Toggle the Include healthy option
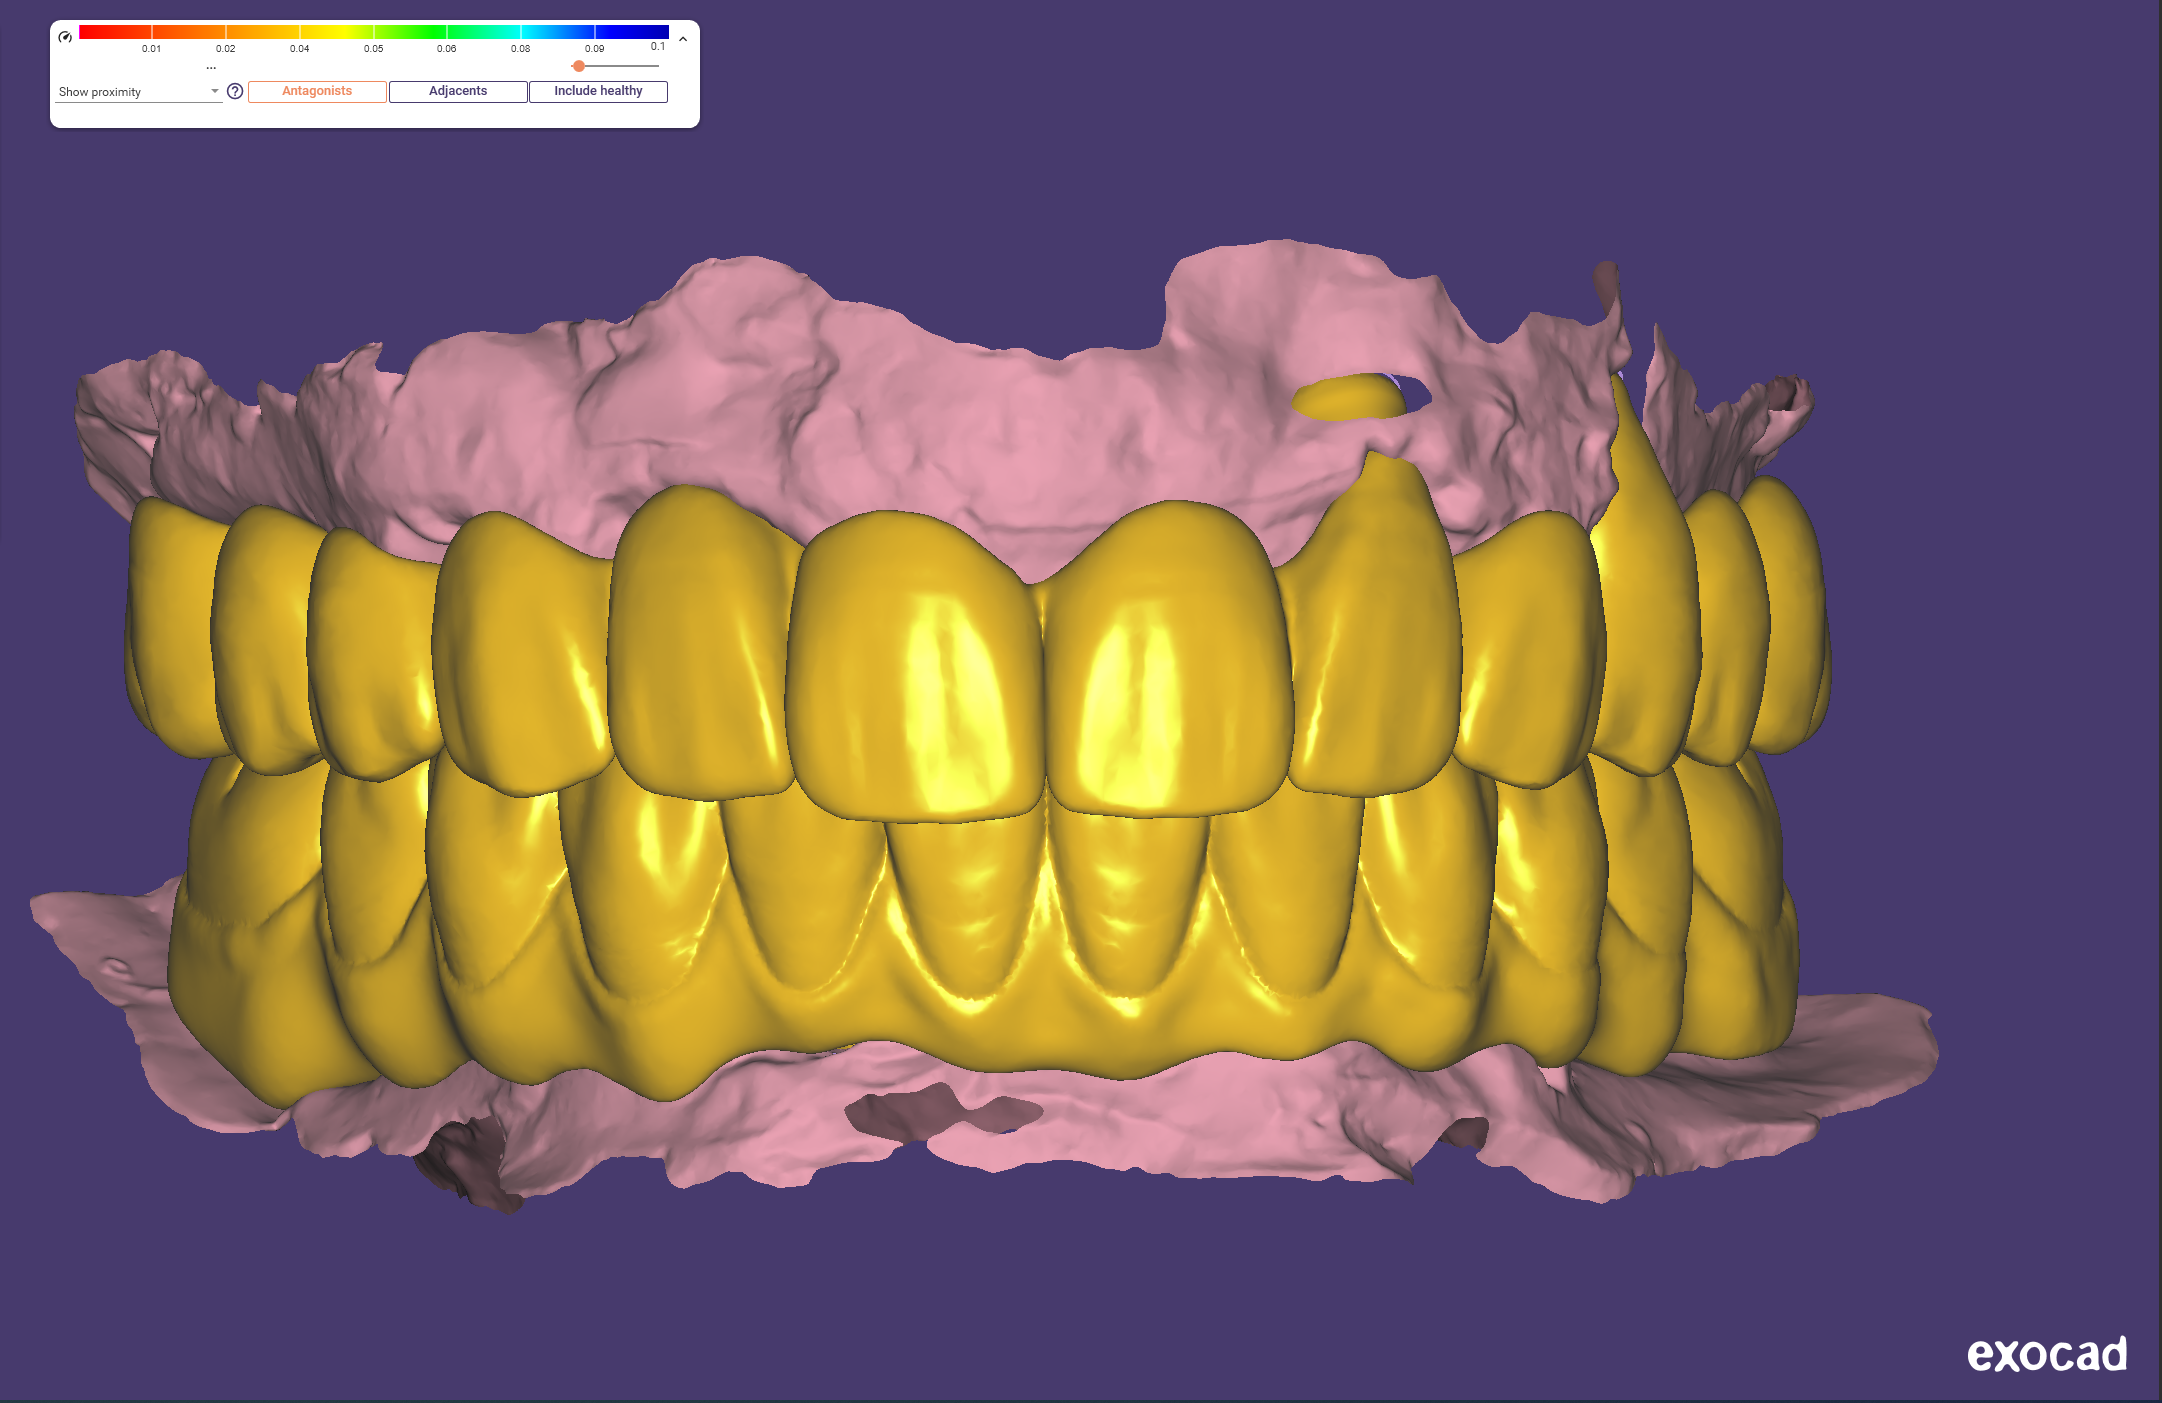The width and height of the screenshot is (2162, 1403). (x=598, y=91)
